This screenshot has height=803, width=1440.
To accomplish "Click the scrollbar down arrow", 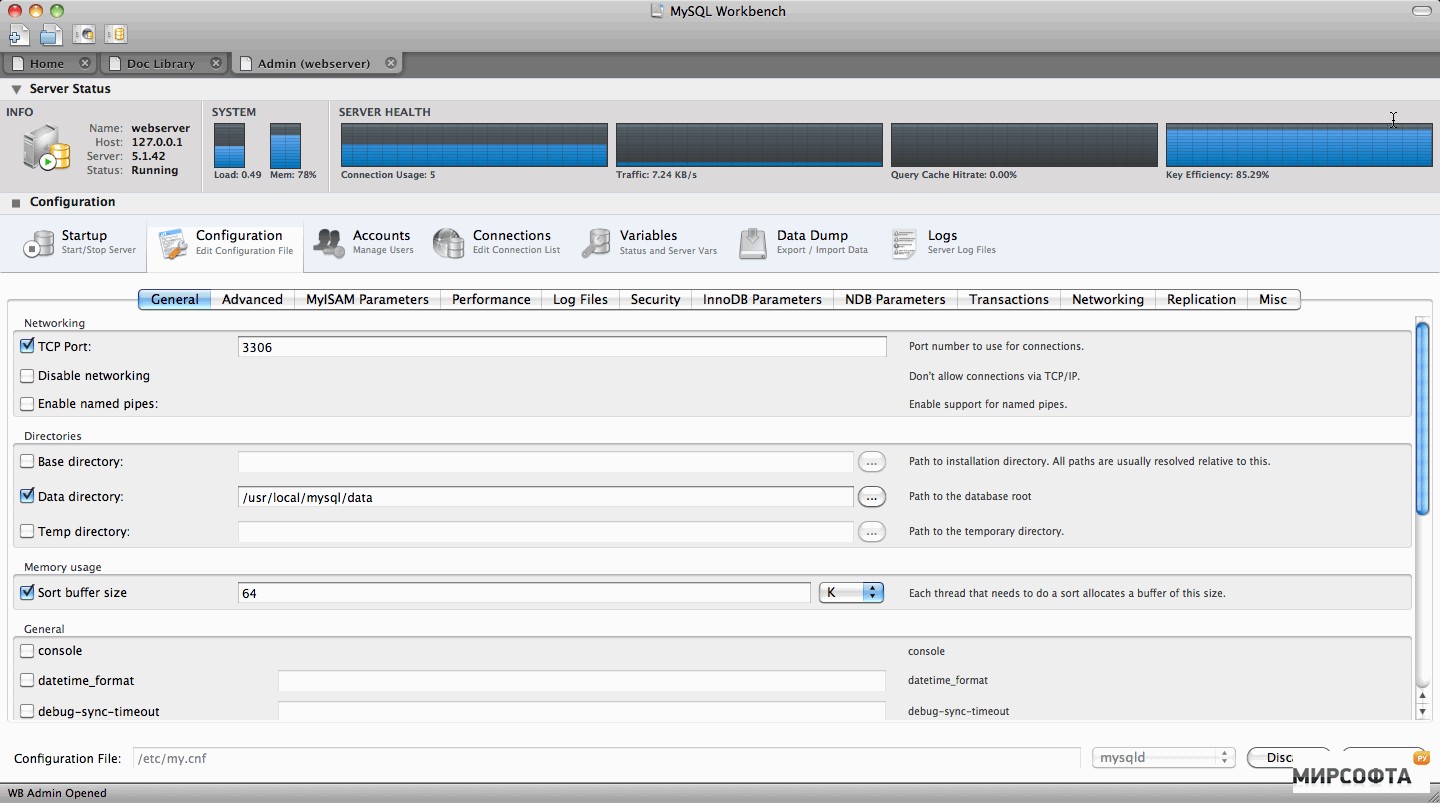I will tap(1423, 710).
